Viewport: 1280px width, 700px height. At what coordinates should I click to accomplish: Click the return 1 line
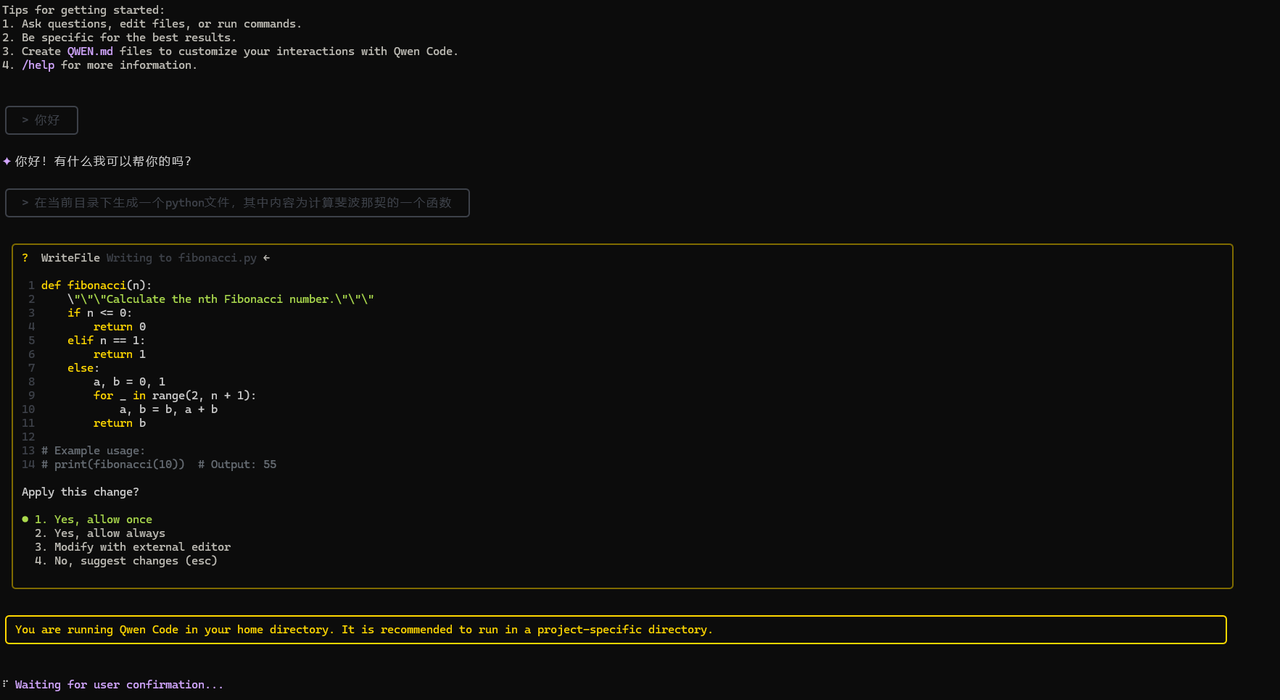tap(120, 354)
